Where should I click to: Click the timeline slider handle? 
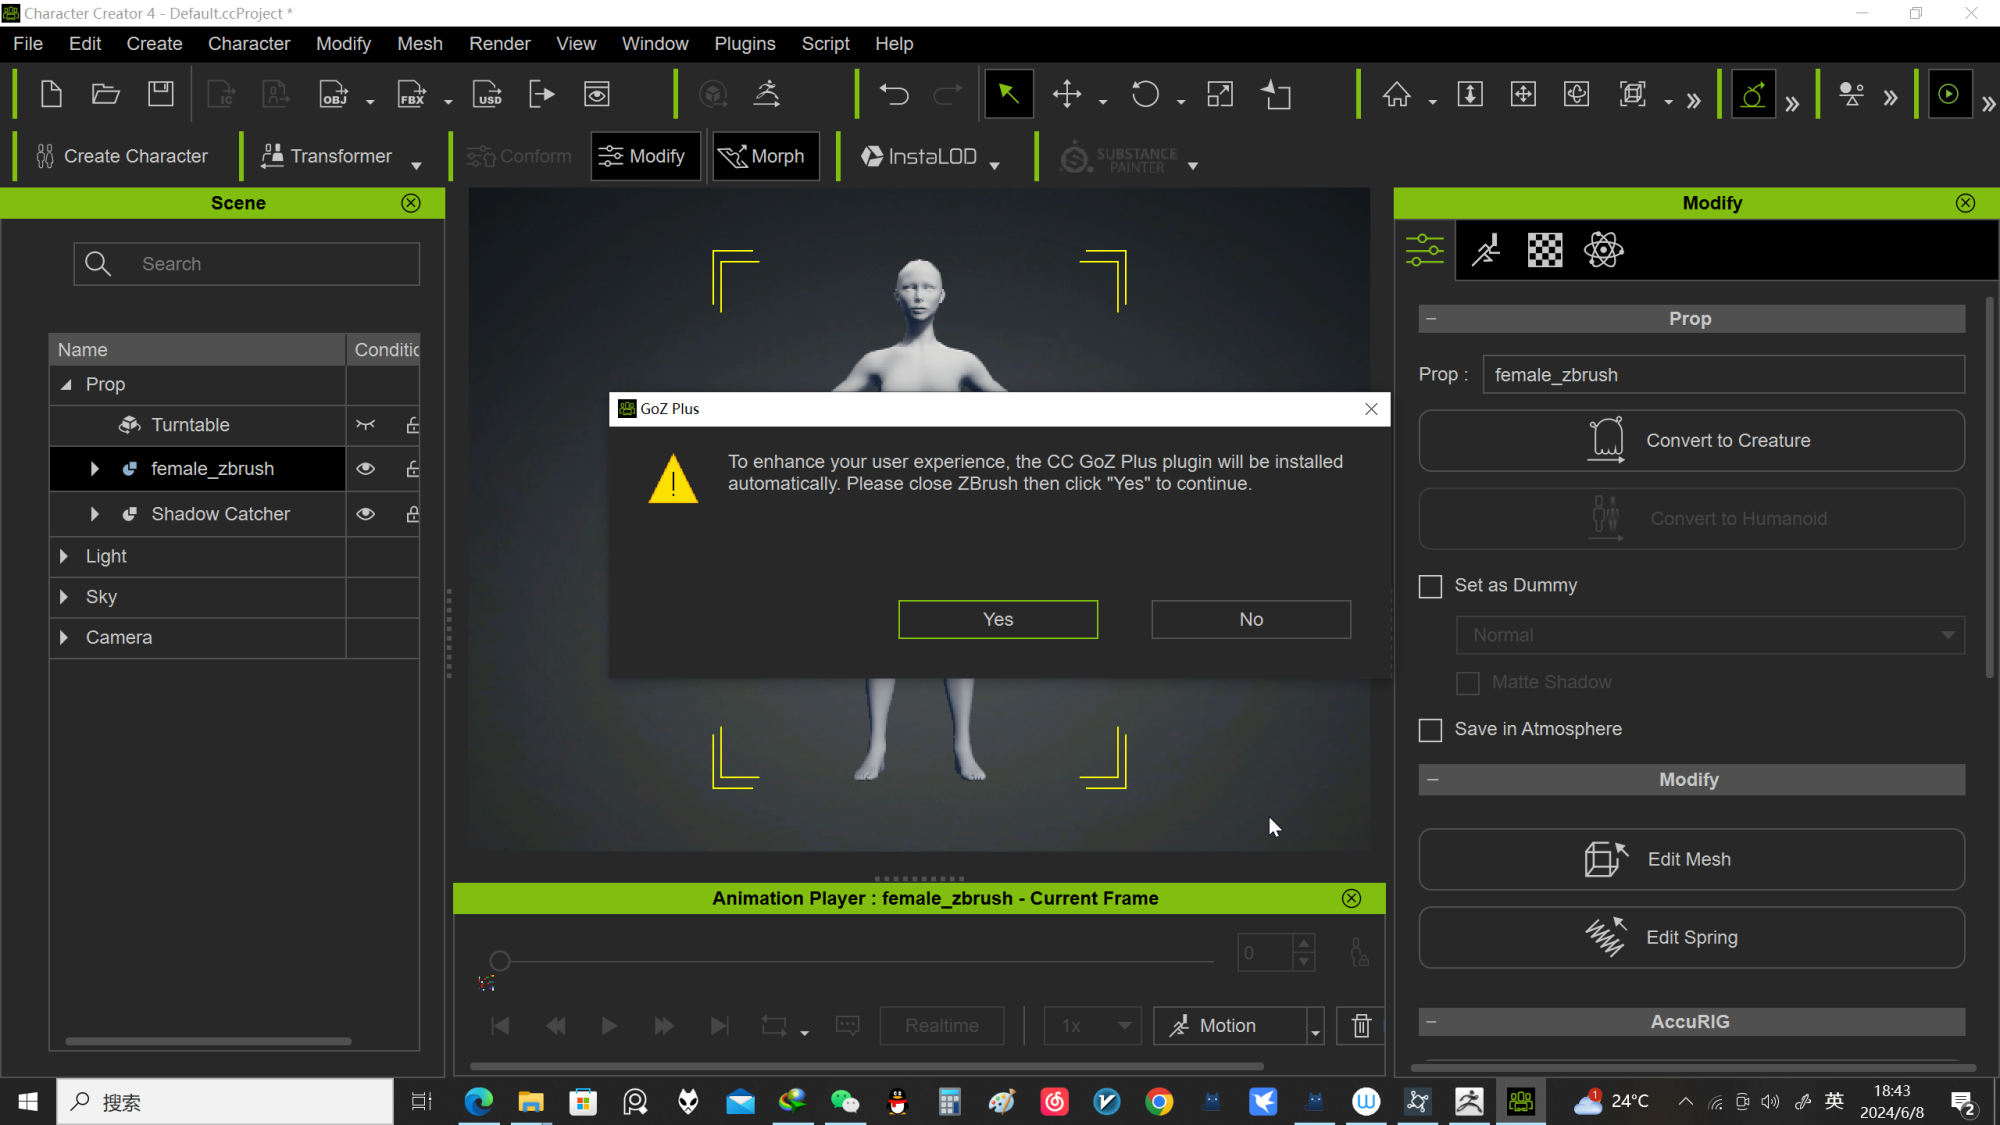click(x=500, y=961)
